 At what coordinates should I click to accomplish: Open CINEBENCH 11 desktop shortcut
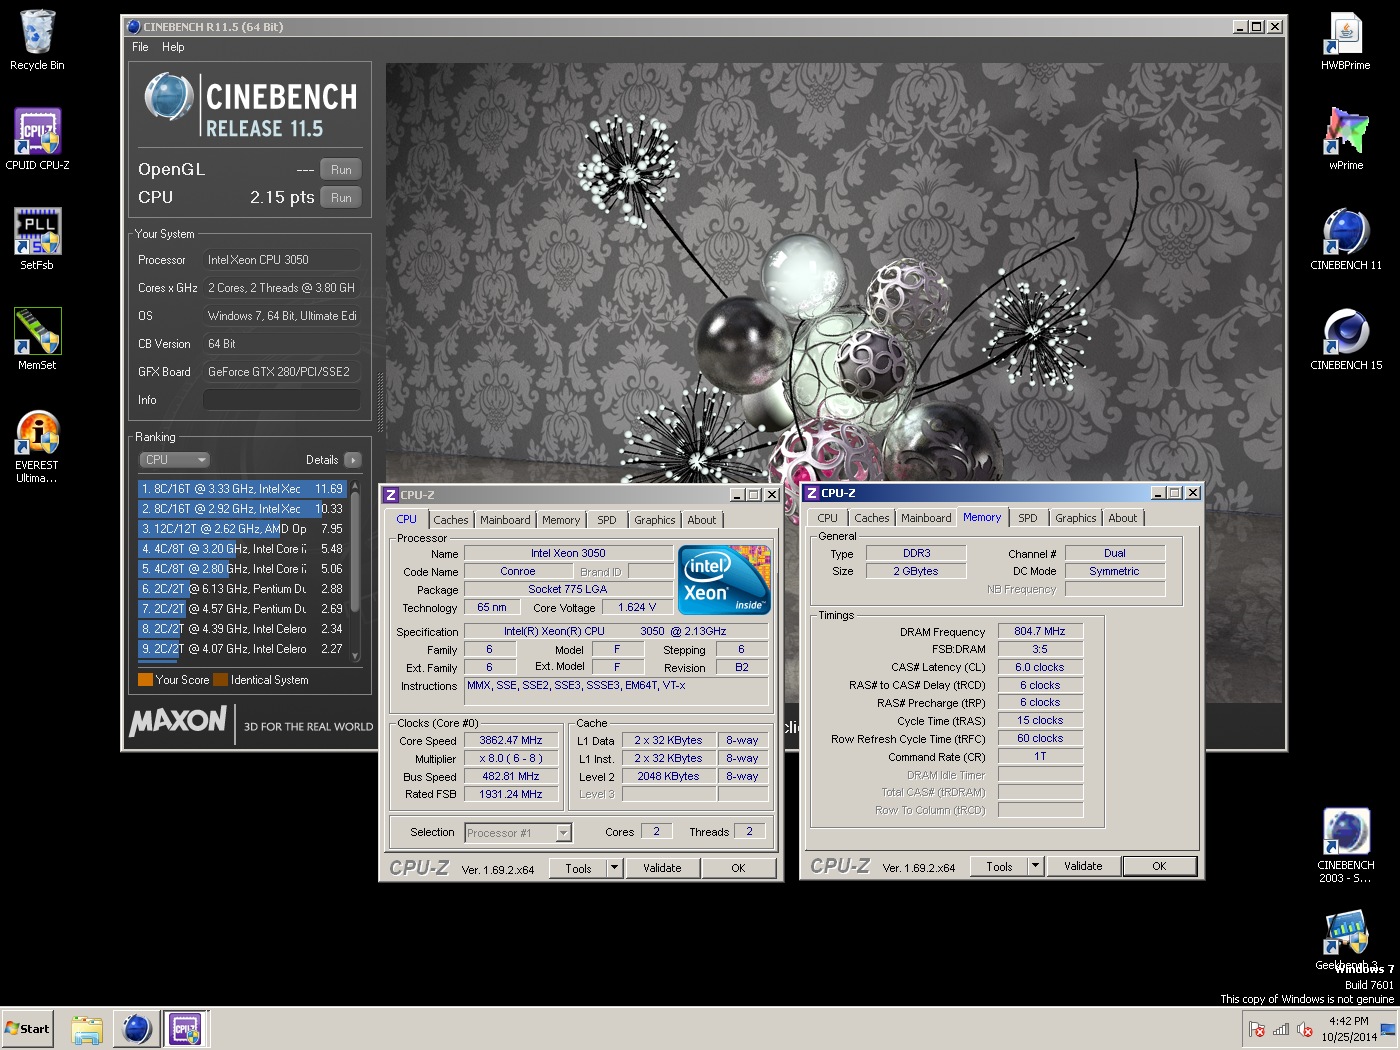1346,240
